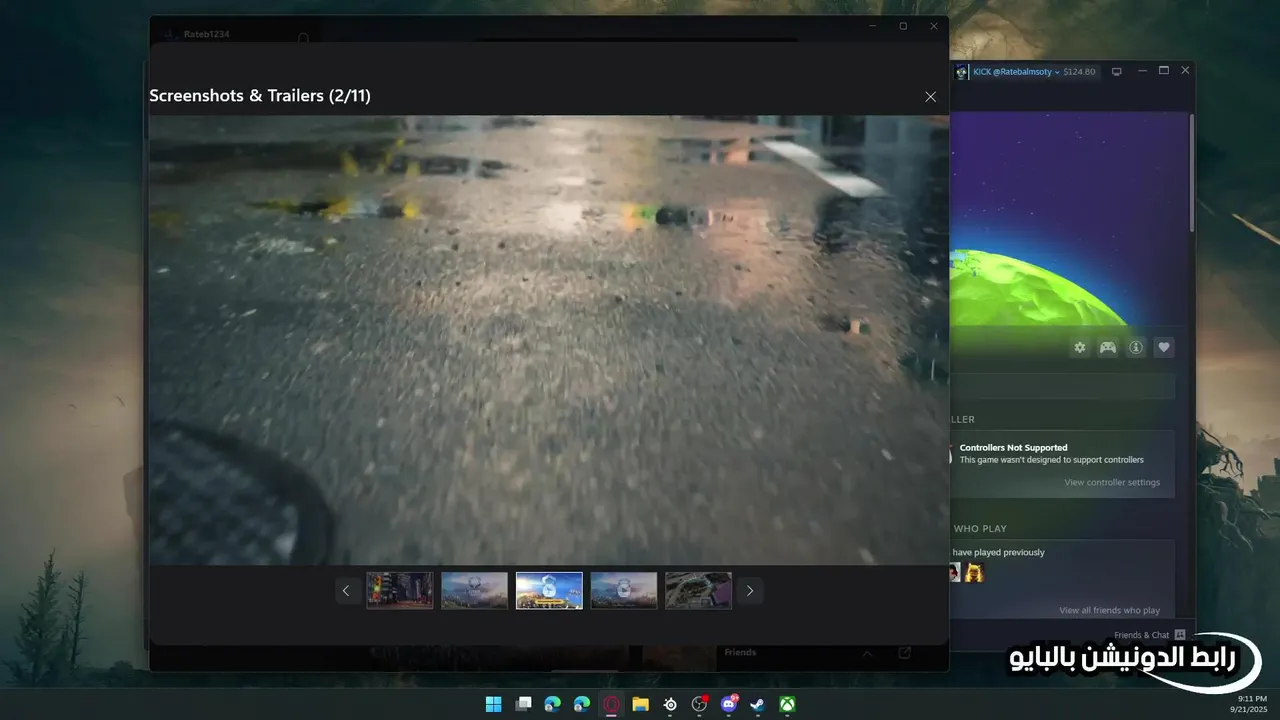Open Friends & Chat in Steam
The image size is (1280, 720).
[1149, 635]
